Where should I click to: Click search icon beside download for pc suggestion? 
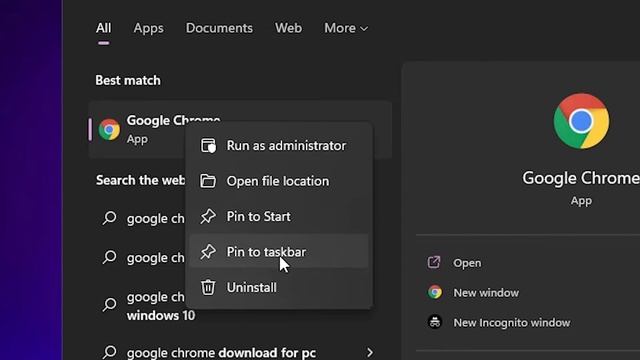(109, 352)
